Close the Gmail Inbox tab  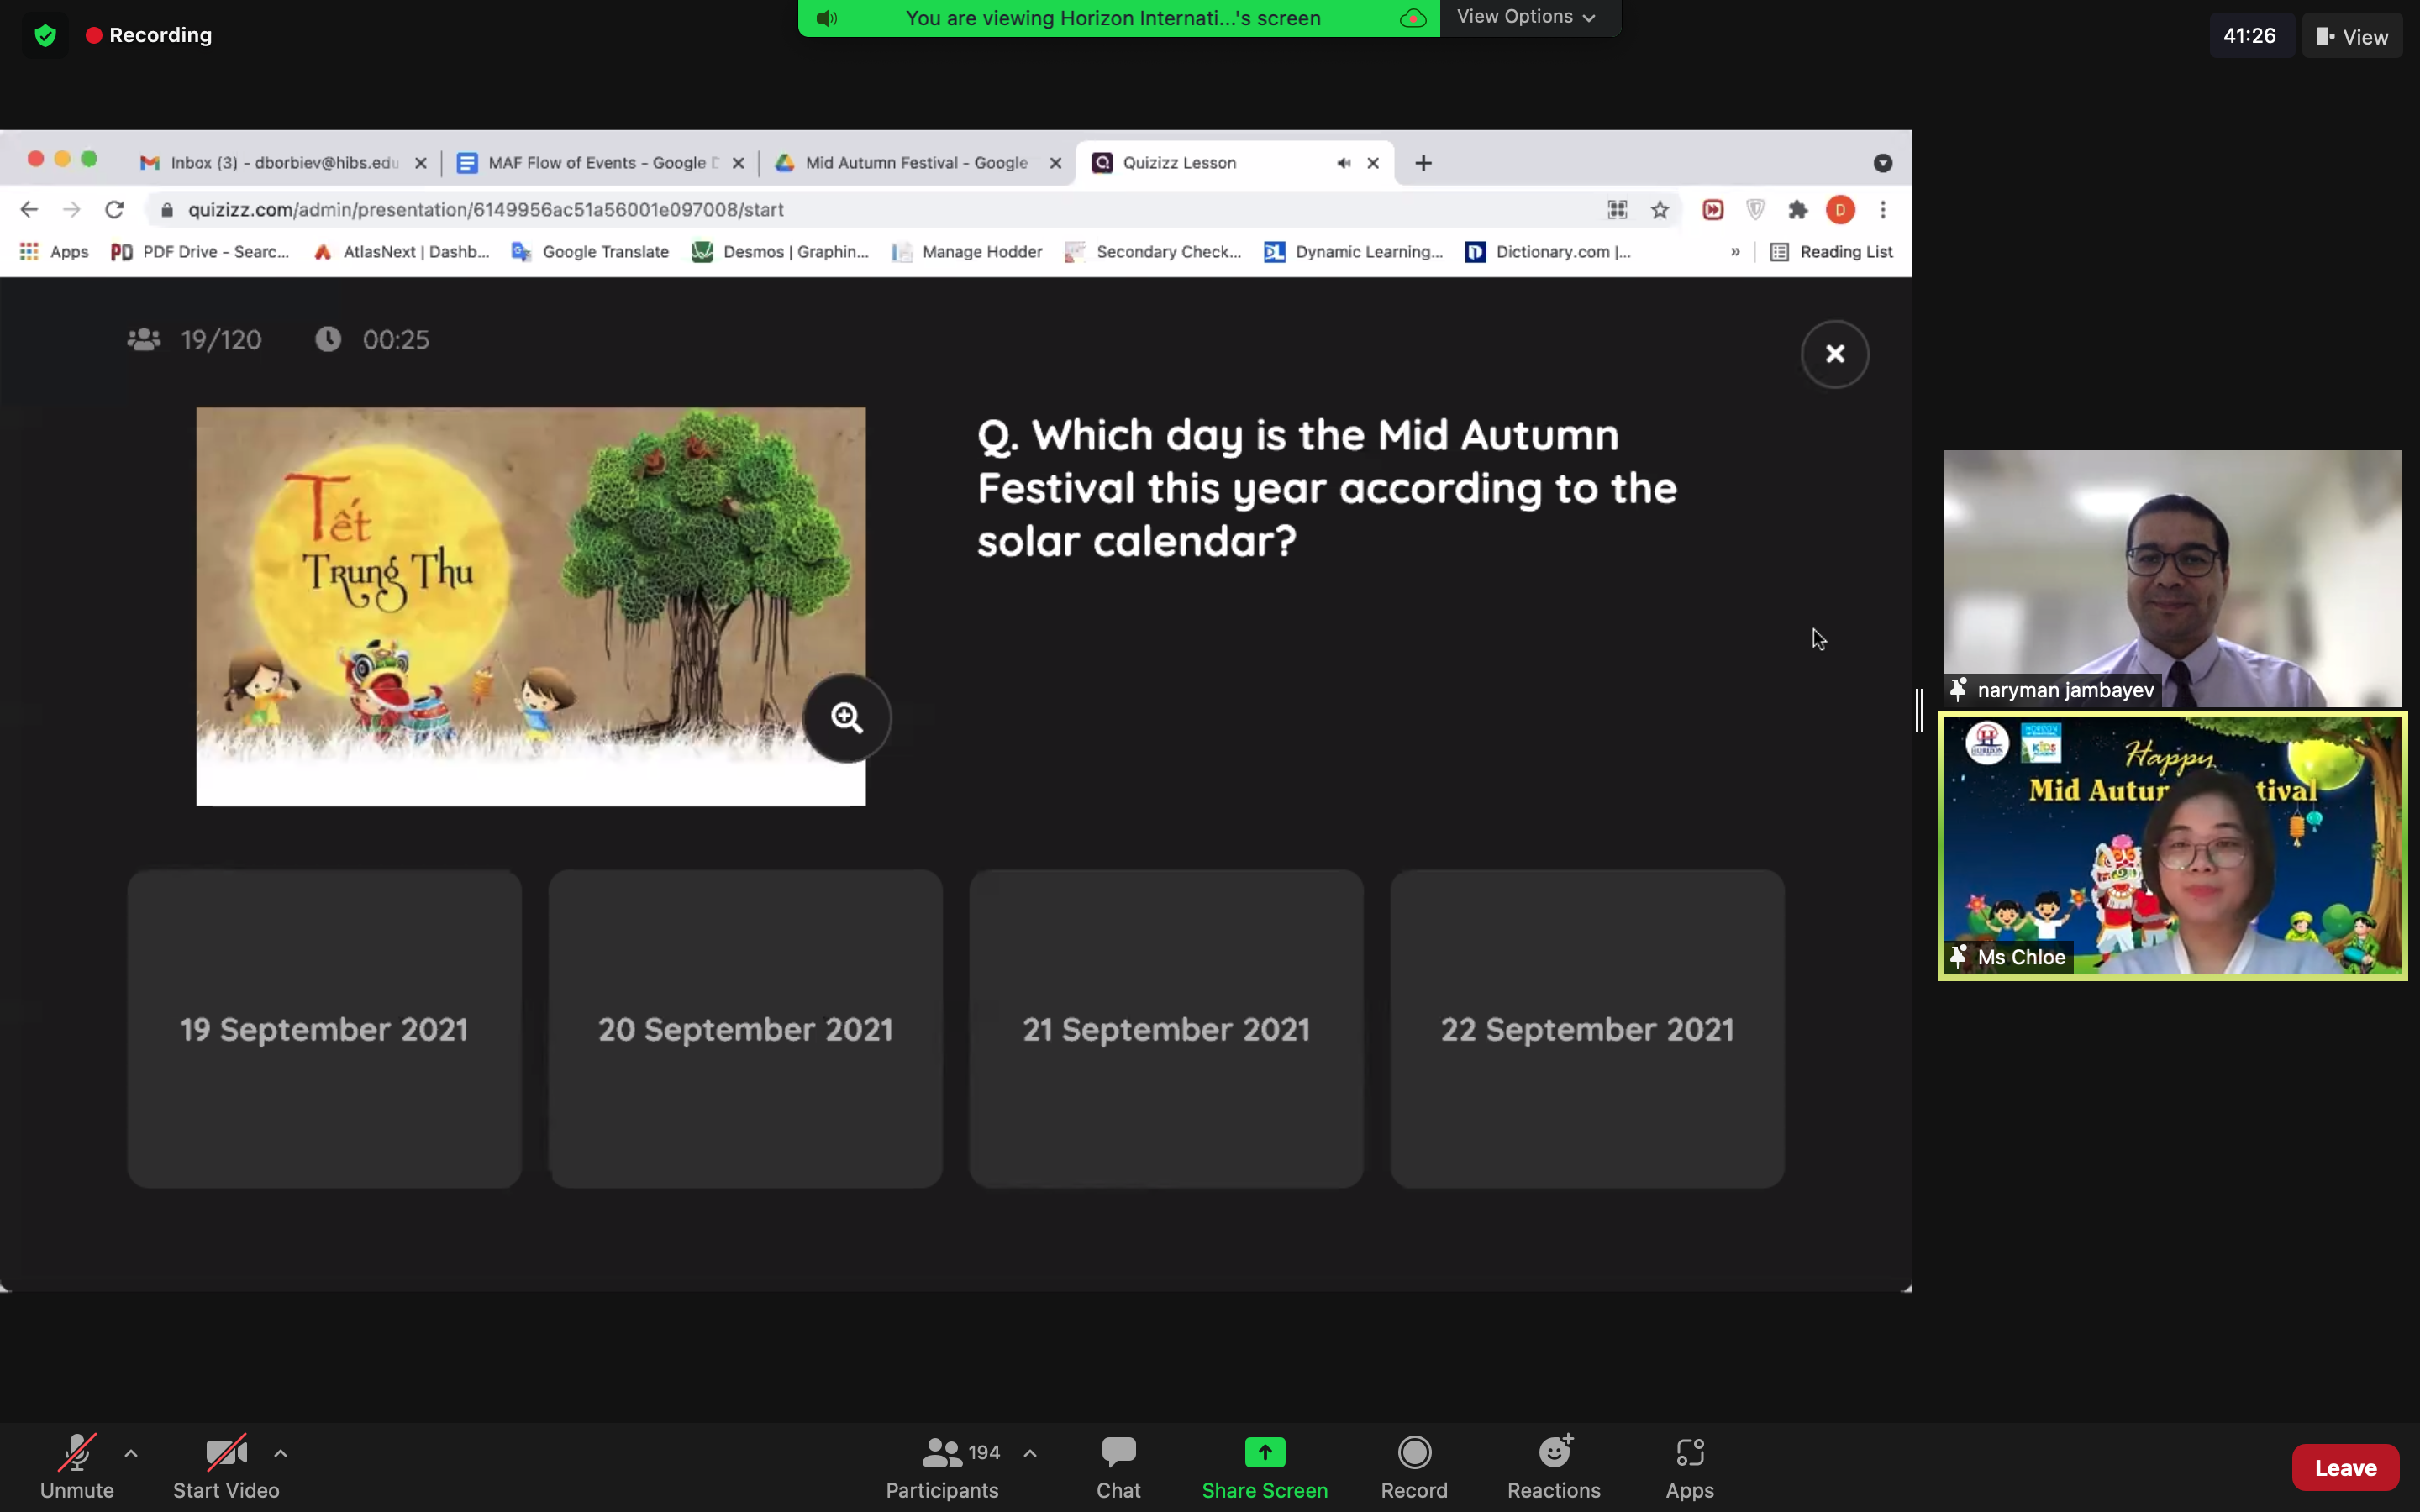(x=421, y=163)
